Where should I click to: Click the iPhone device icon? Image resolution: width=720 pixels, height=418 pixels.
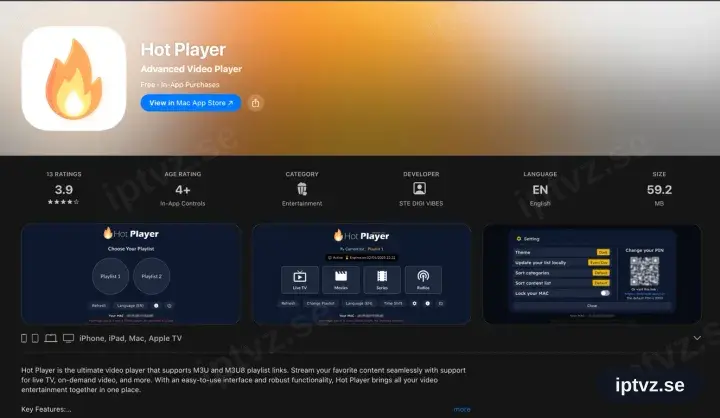pyautogui.click(x=24, y=339)
